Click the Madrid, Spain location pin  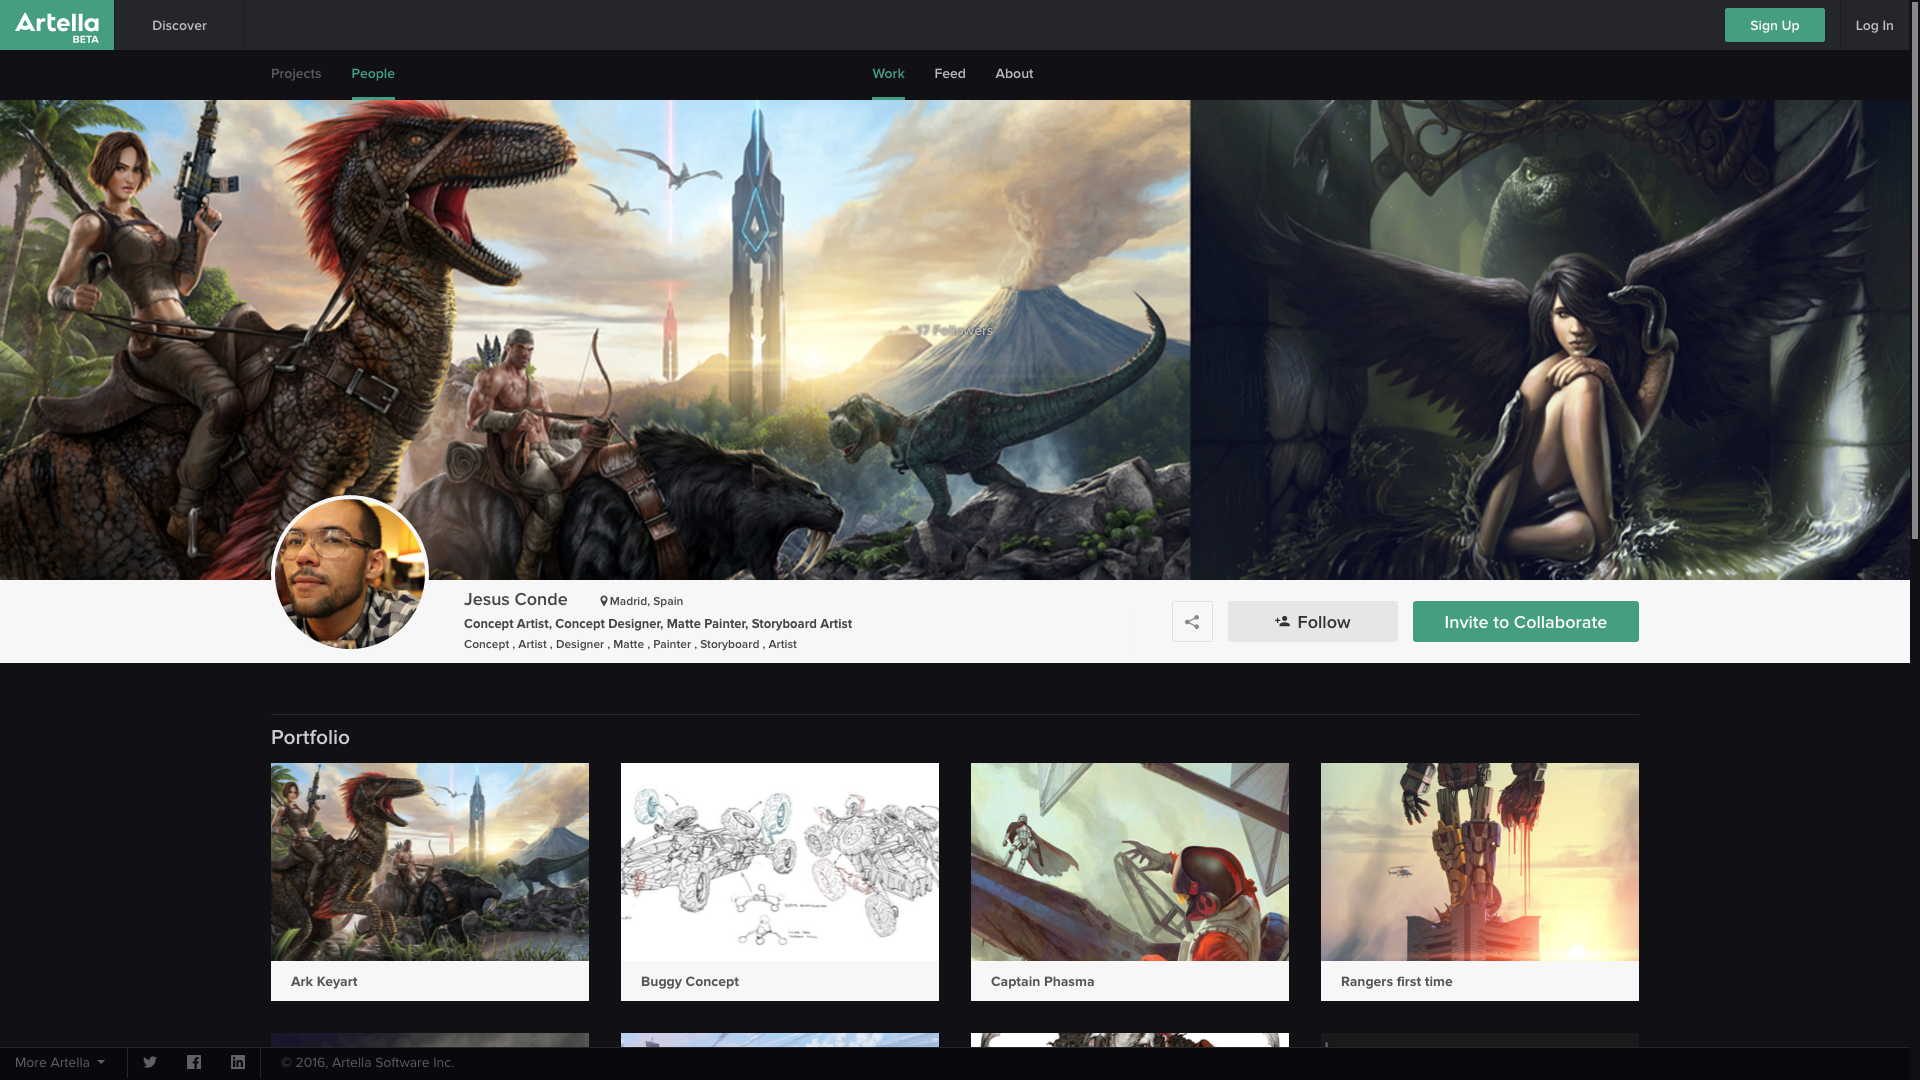[604, 601]
